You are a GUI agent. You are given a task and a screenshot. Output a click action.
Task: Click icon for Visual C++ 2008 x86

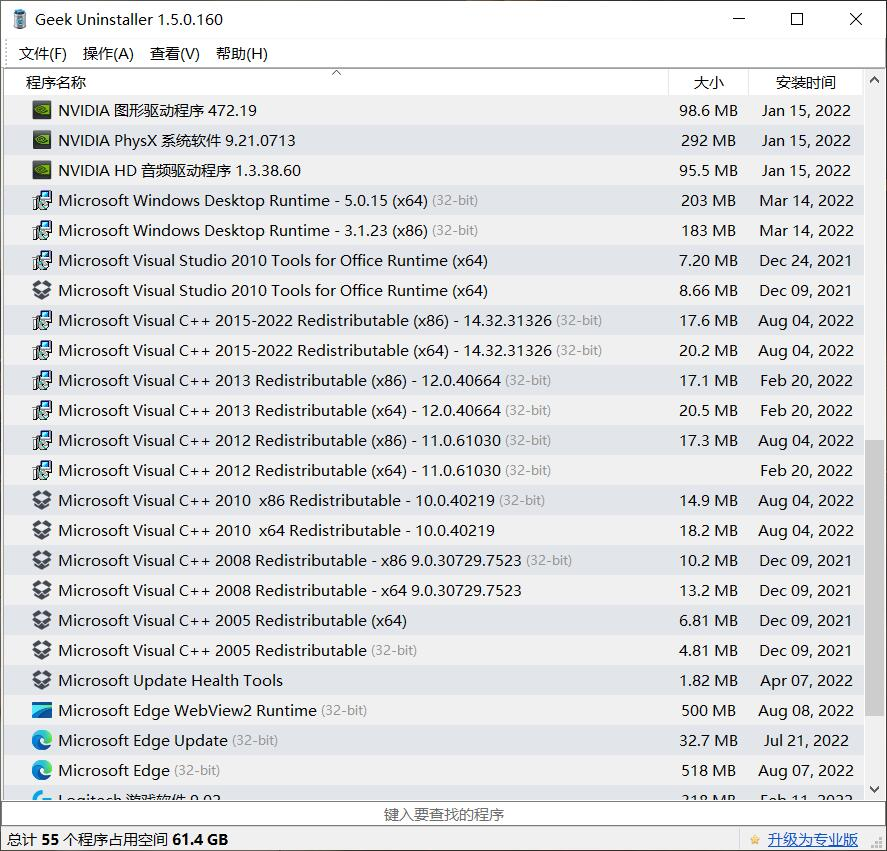click(42, 560)
